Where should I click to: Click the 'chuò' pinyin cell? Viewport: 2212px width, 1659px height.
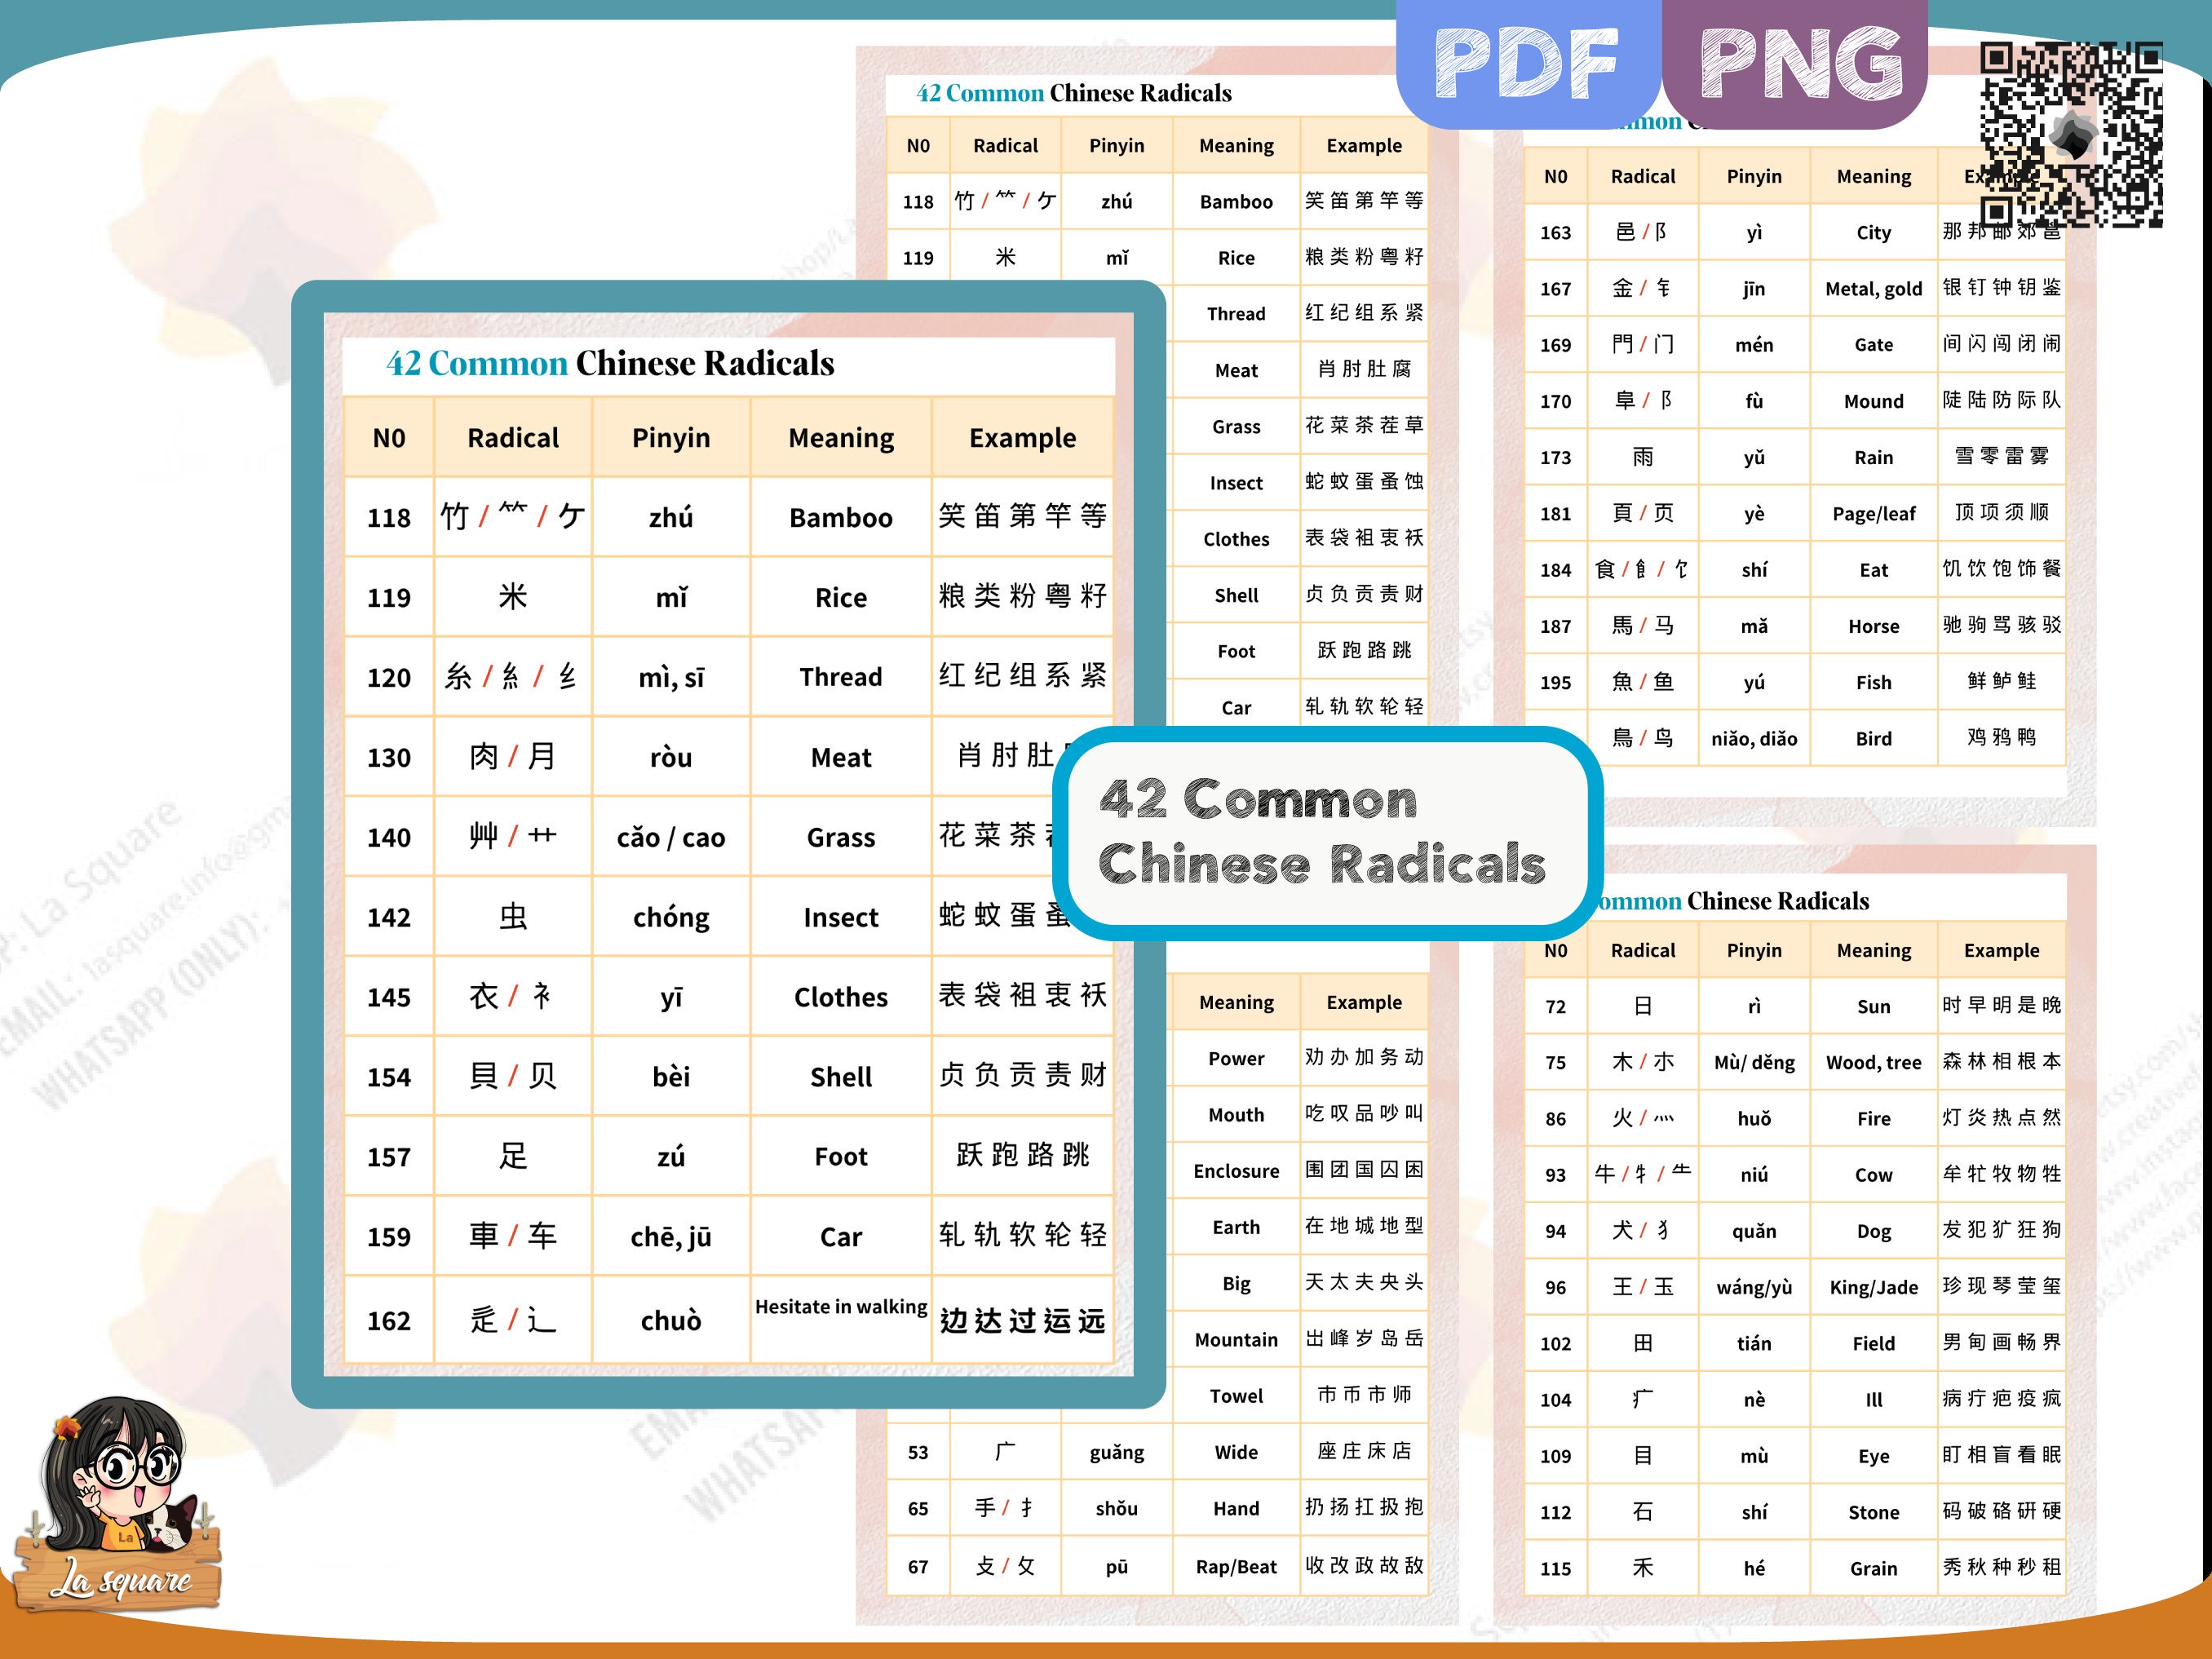671,1319
